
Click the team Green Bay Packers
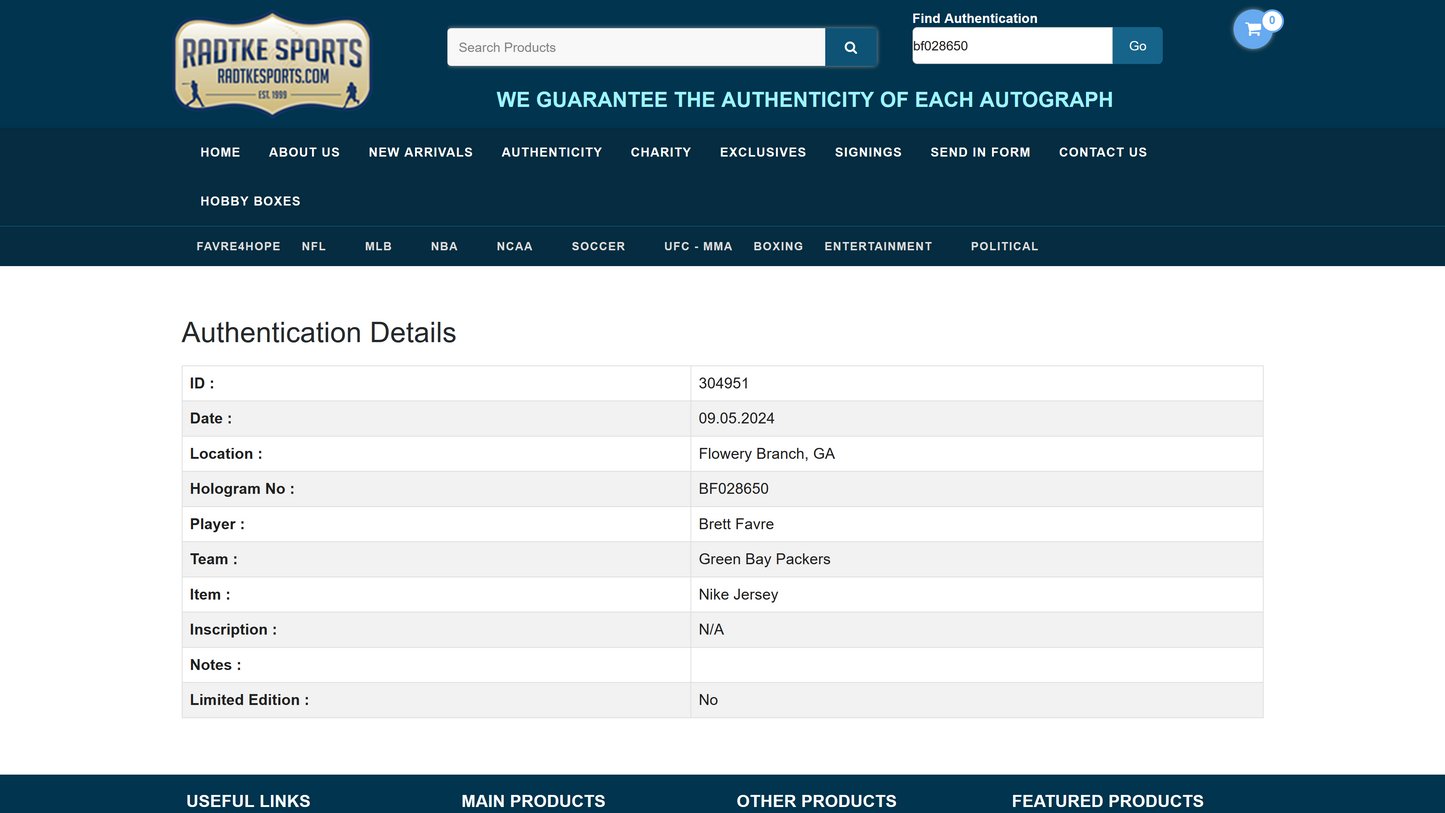point(765,559)
